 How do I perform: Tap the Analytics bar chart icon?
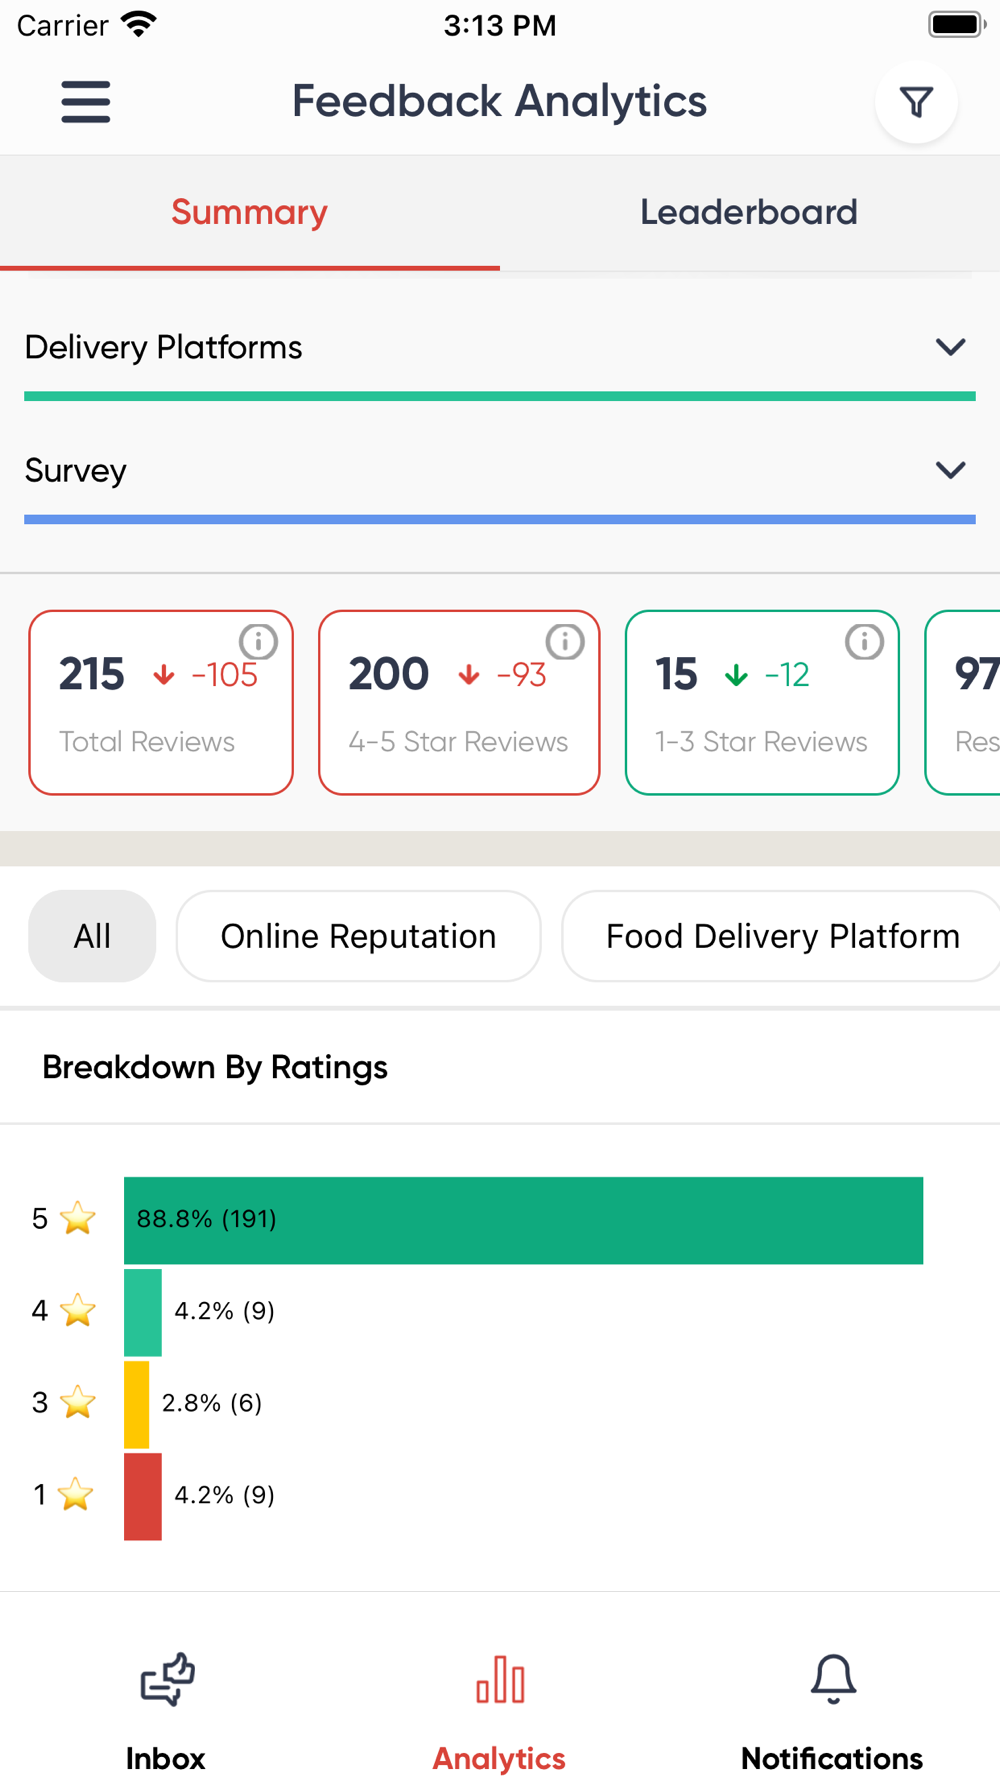tap(500, 1680)
